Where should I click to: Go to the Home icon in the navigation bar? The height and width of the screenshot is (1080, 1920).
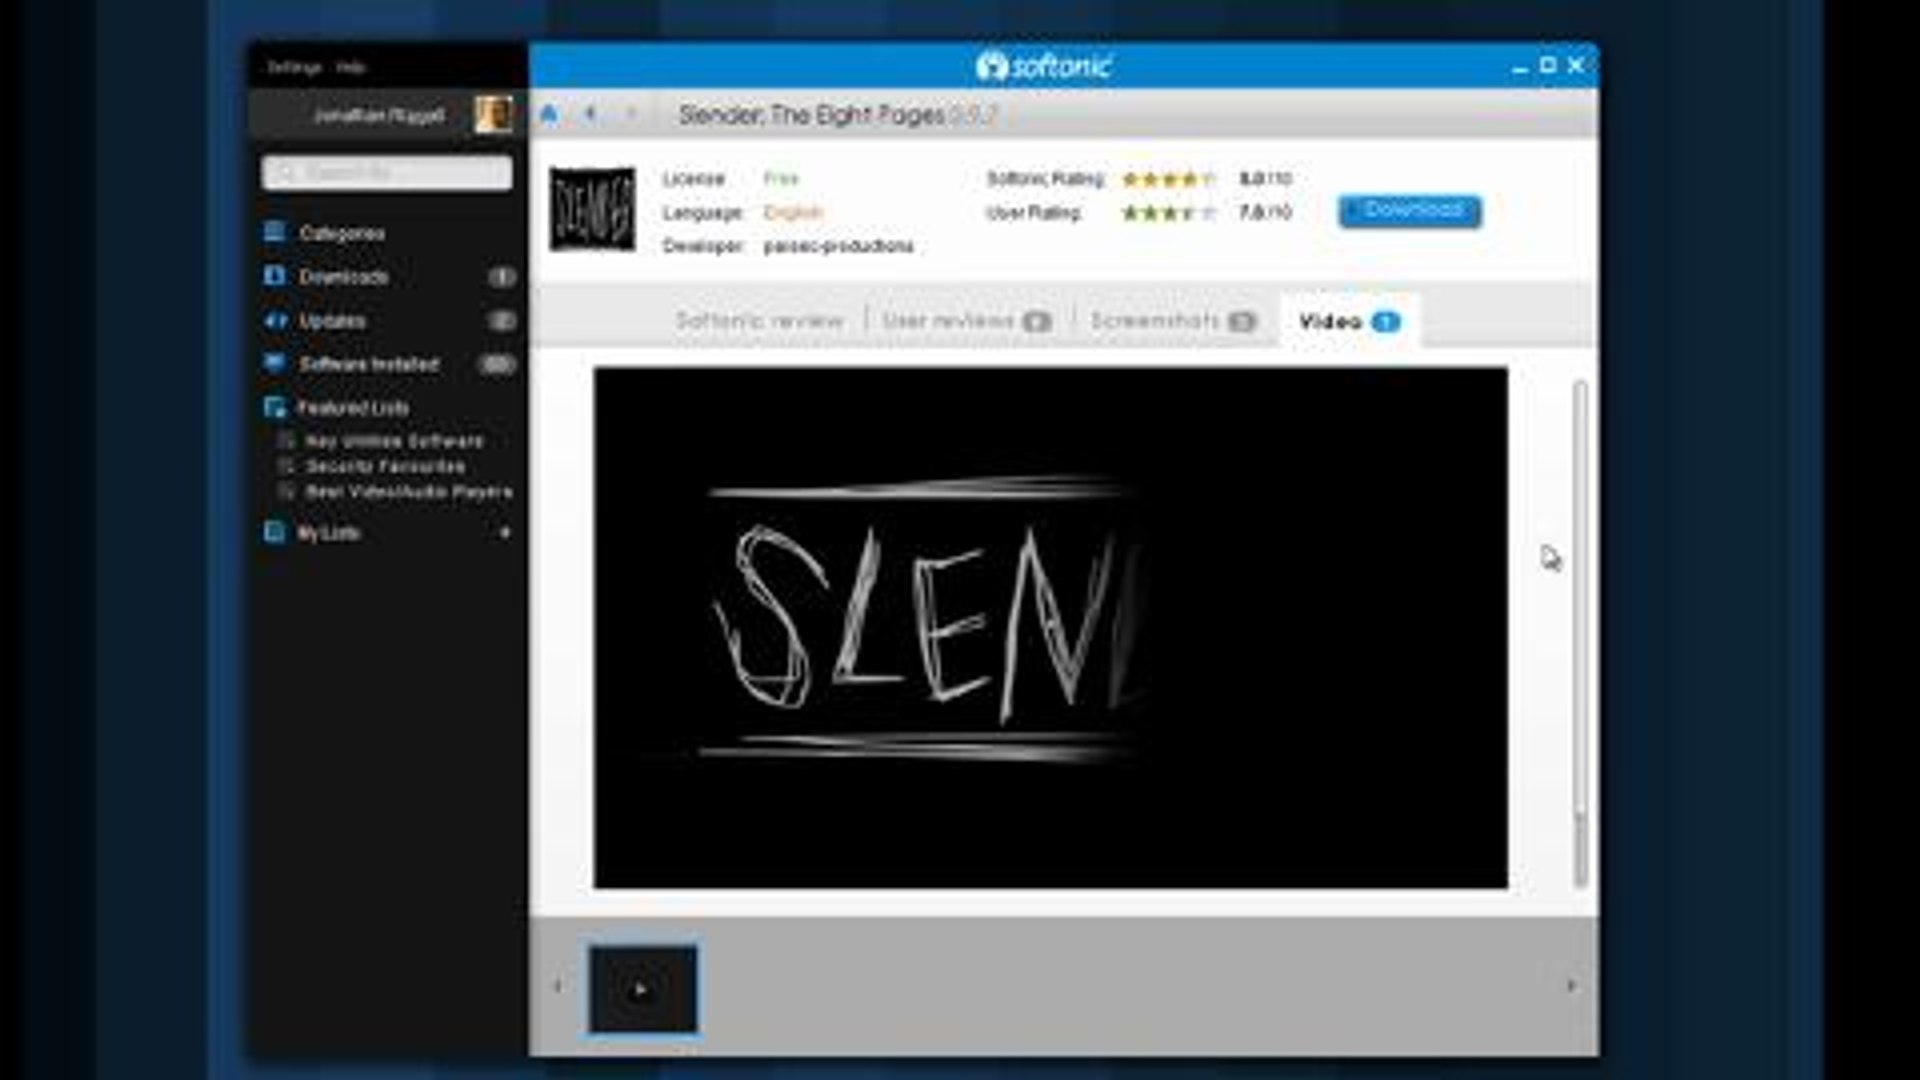[548, 114]
